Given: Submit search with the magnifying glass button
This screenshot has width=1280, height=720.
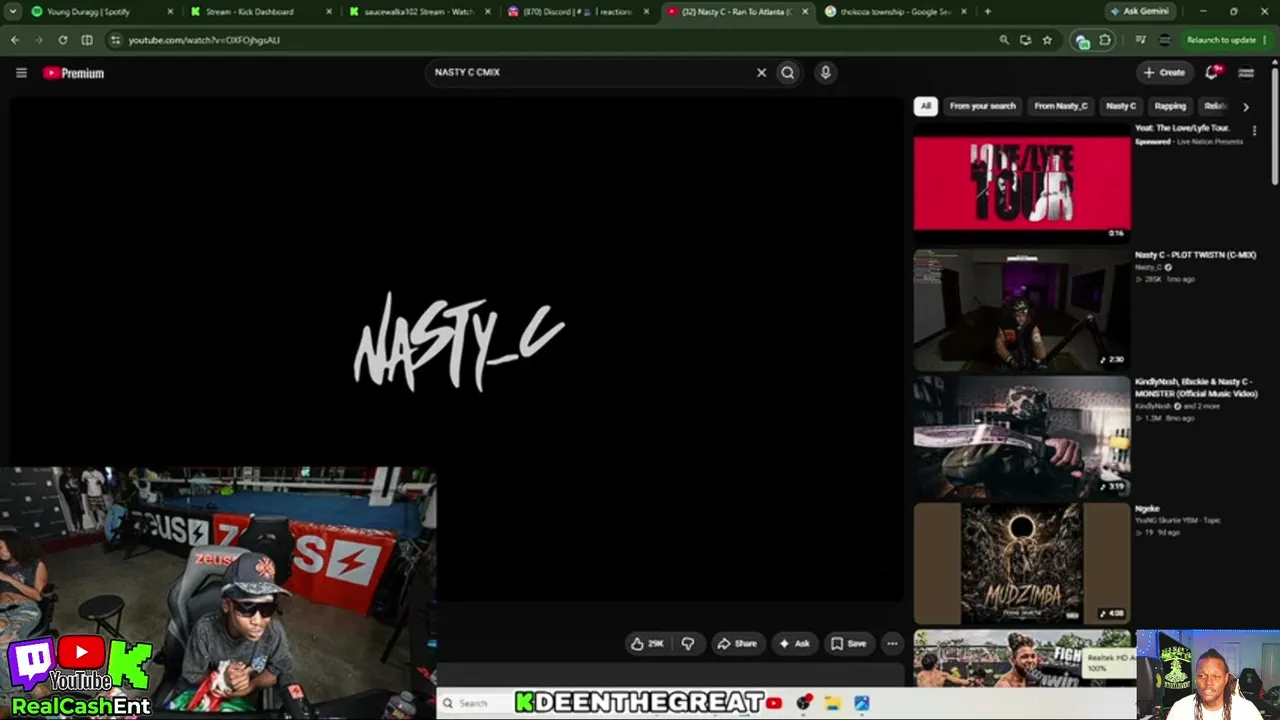Looking at the screenshot, I should click(x=788, y=72).
